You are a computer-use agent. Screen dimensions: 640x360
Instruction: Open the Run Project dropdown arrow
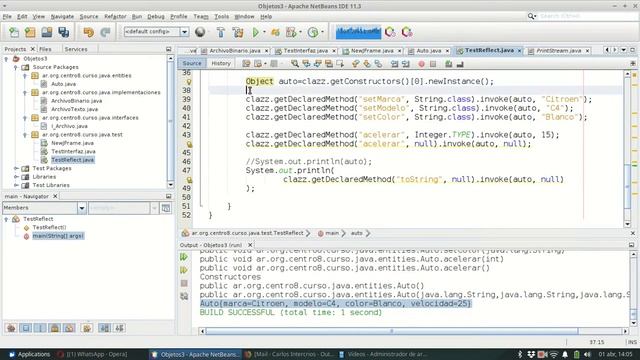[x=264, y=32]
